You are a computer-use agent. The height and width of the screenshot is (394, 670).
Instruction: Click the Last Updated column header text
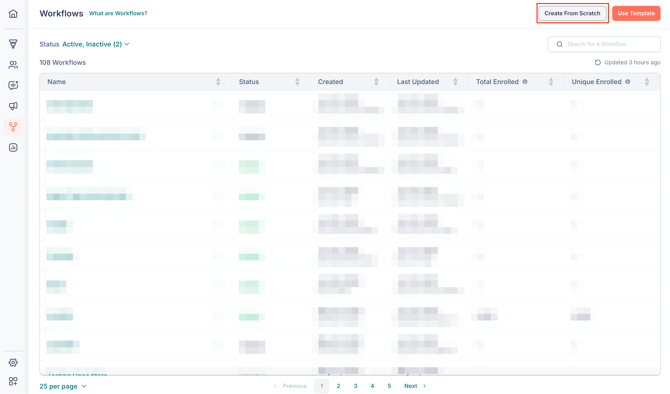(x=417, y=82)
